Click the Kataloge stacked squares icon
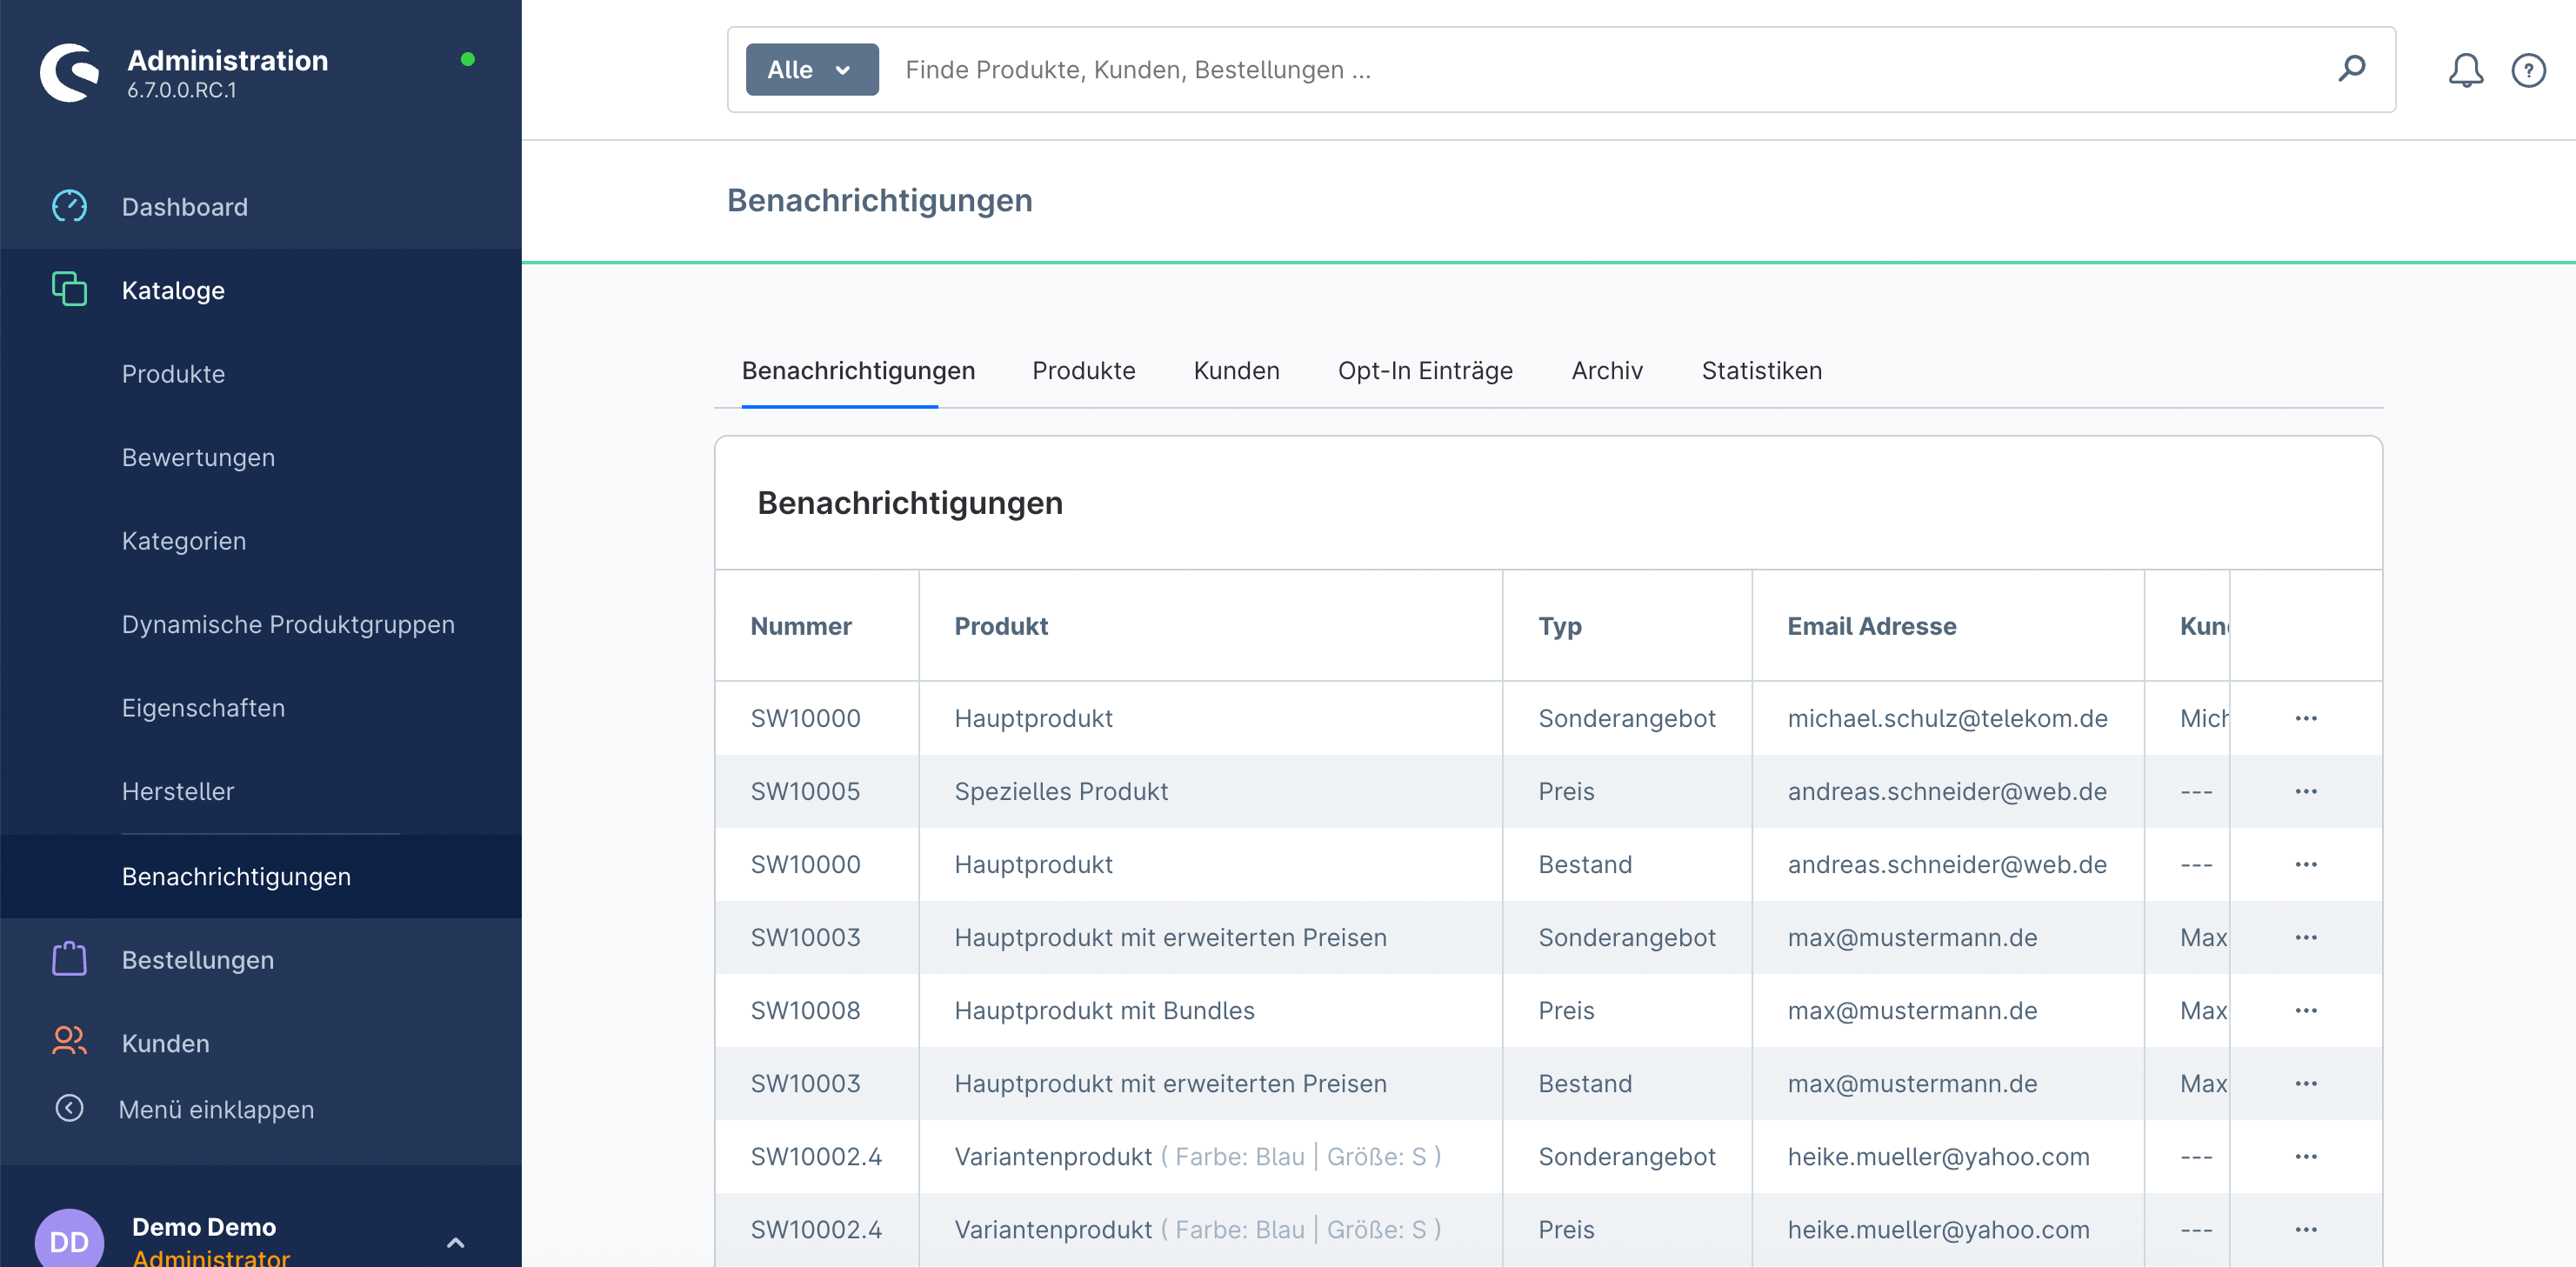Viewport: 2576px width, 1267px height. pyautogui.click(x=69, y=289)
